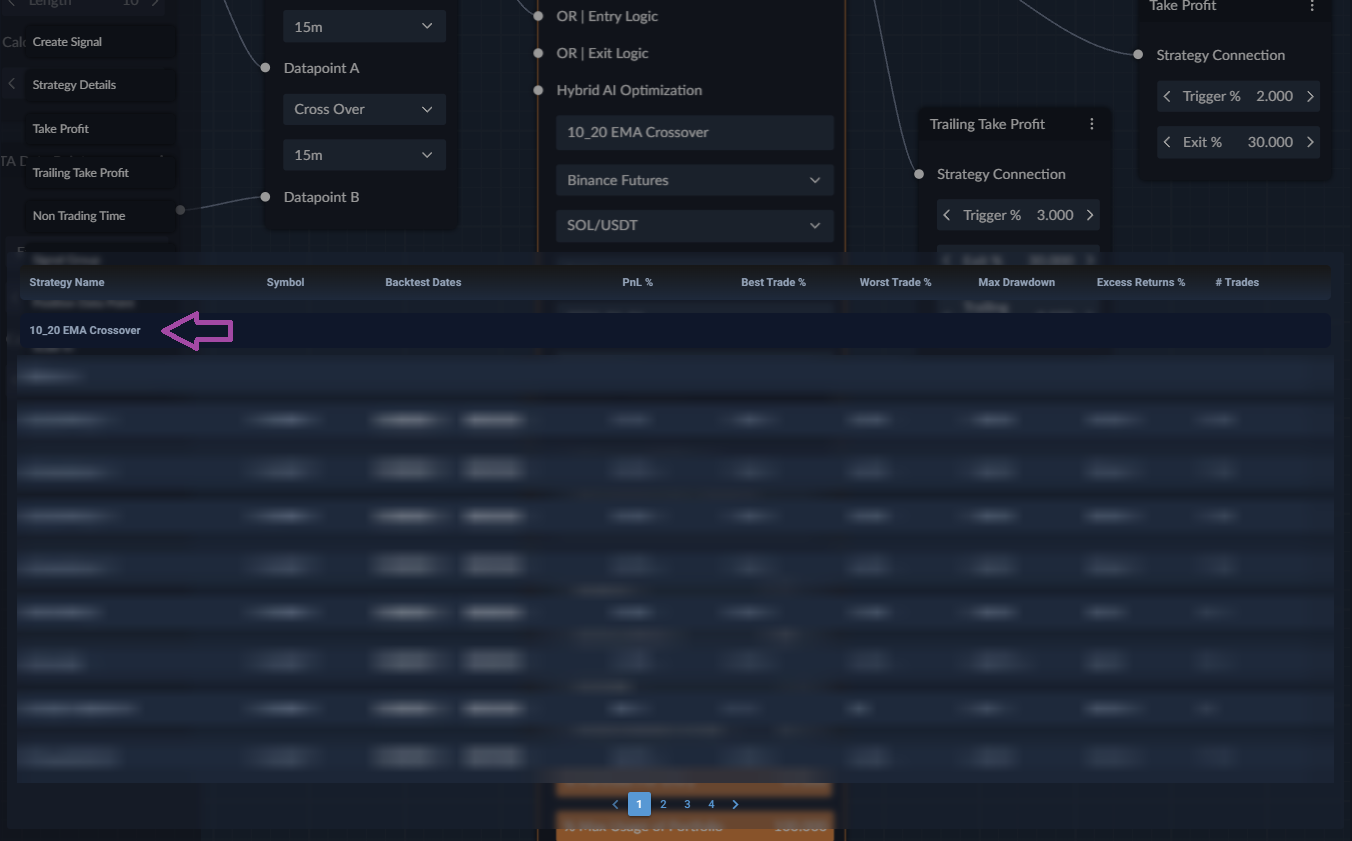Increase Trailing Take Profit Trigger % value
The image size is (1352, 841).
click(1090, 215)
